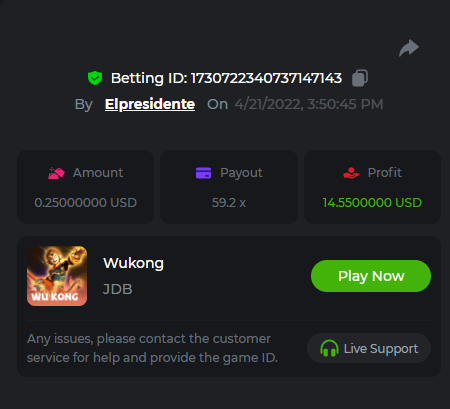Open Live Support chat
450x409 pixels.
[369, 348]
